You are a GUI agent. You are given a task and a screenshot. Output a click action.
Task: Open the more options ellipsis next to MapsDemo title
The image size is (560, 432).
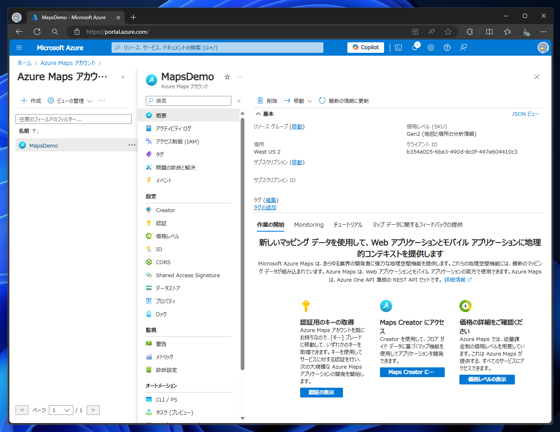pyautogui.click(x=240, y=77)
